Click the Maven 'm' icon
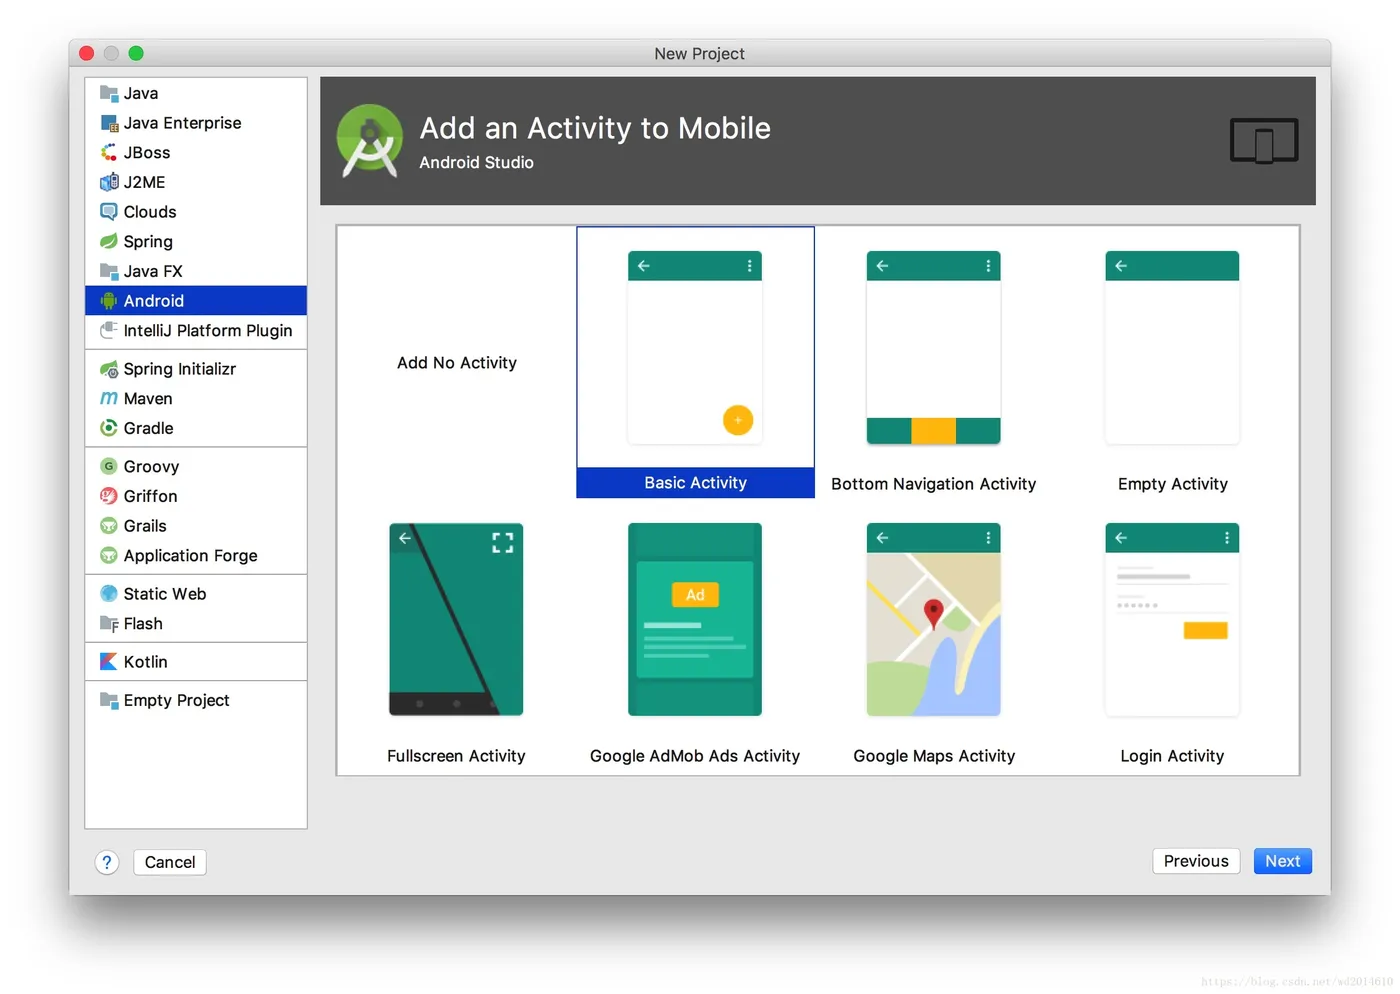This screenshot has height=994, width=1400. (109, 398)
